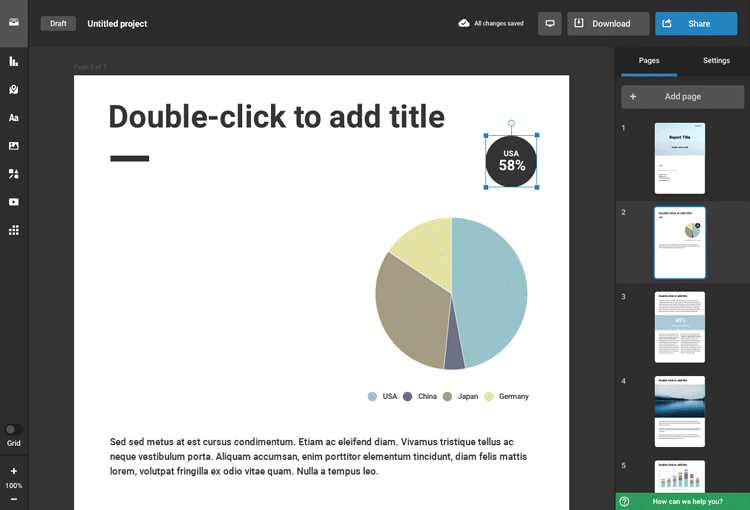Open the grid apps icon in the sidebar
The image size is (750, 510).
point(14,229)
